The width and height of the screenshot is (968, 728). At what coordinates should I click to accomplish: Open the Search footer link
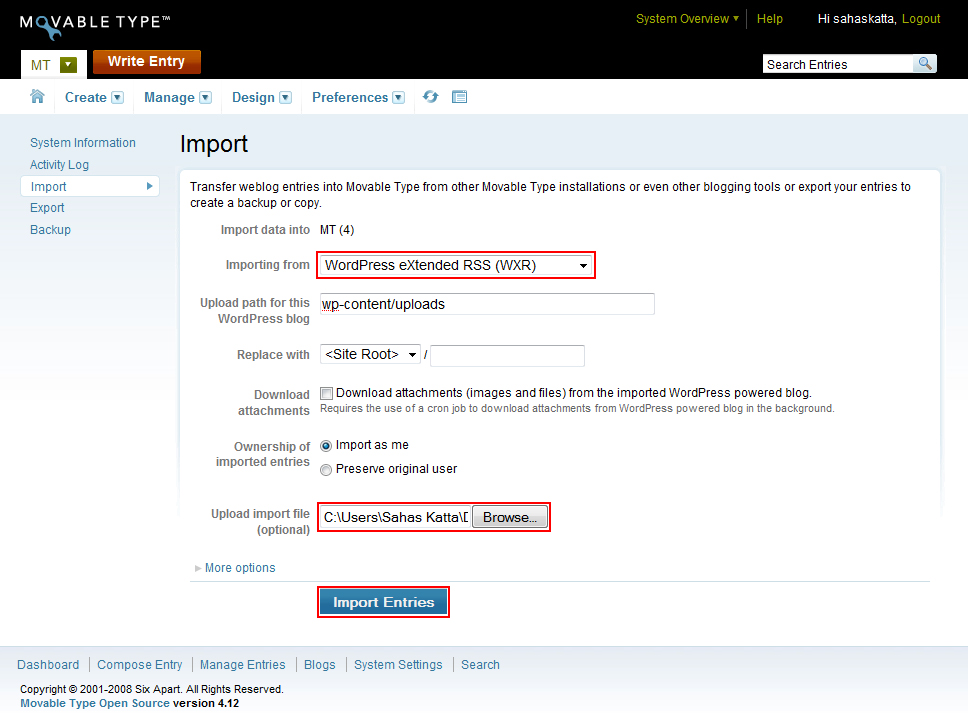tap(480, 665)
